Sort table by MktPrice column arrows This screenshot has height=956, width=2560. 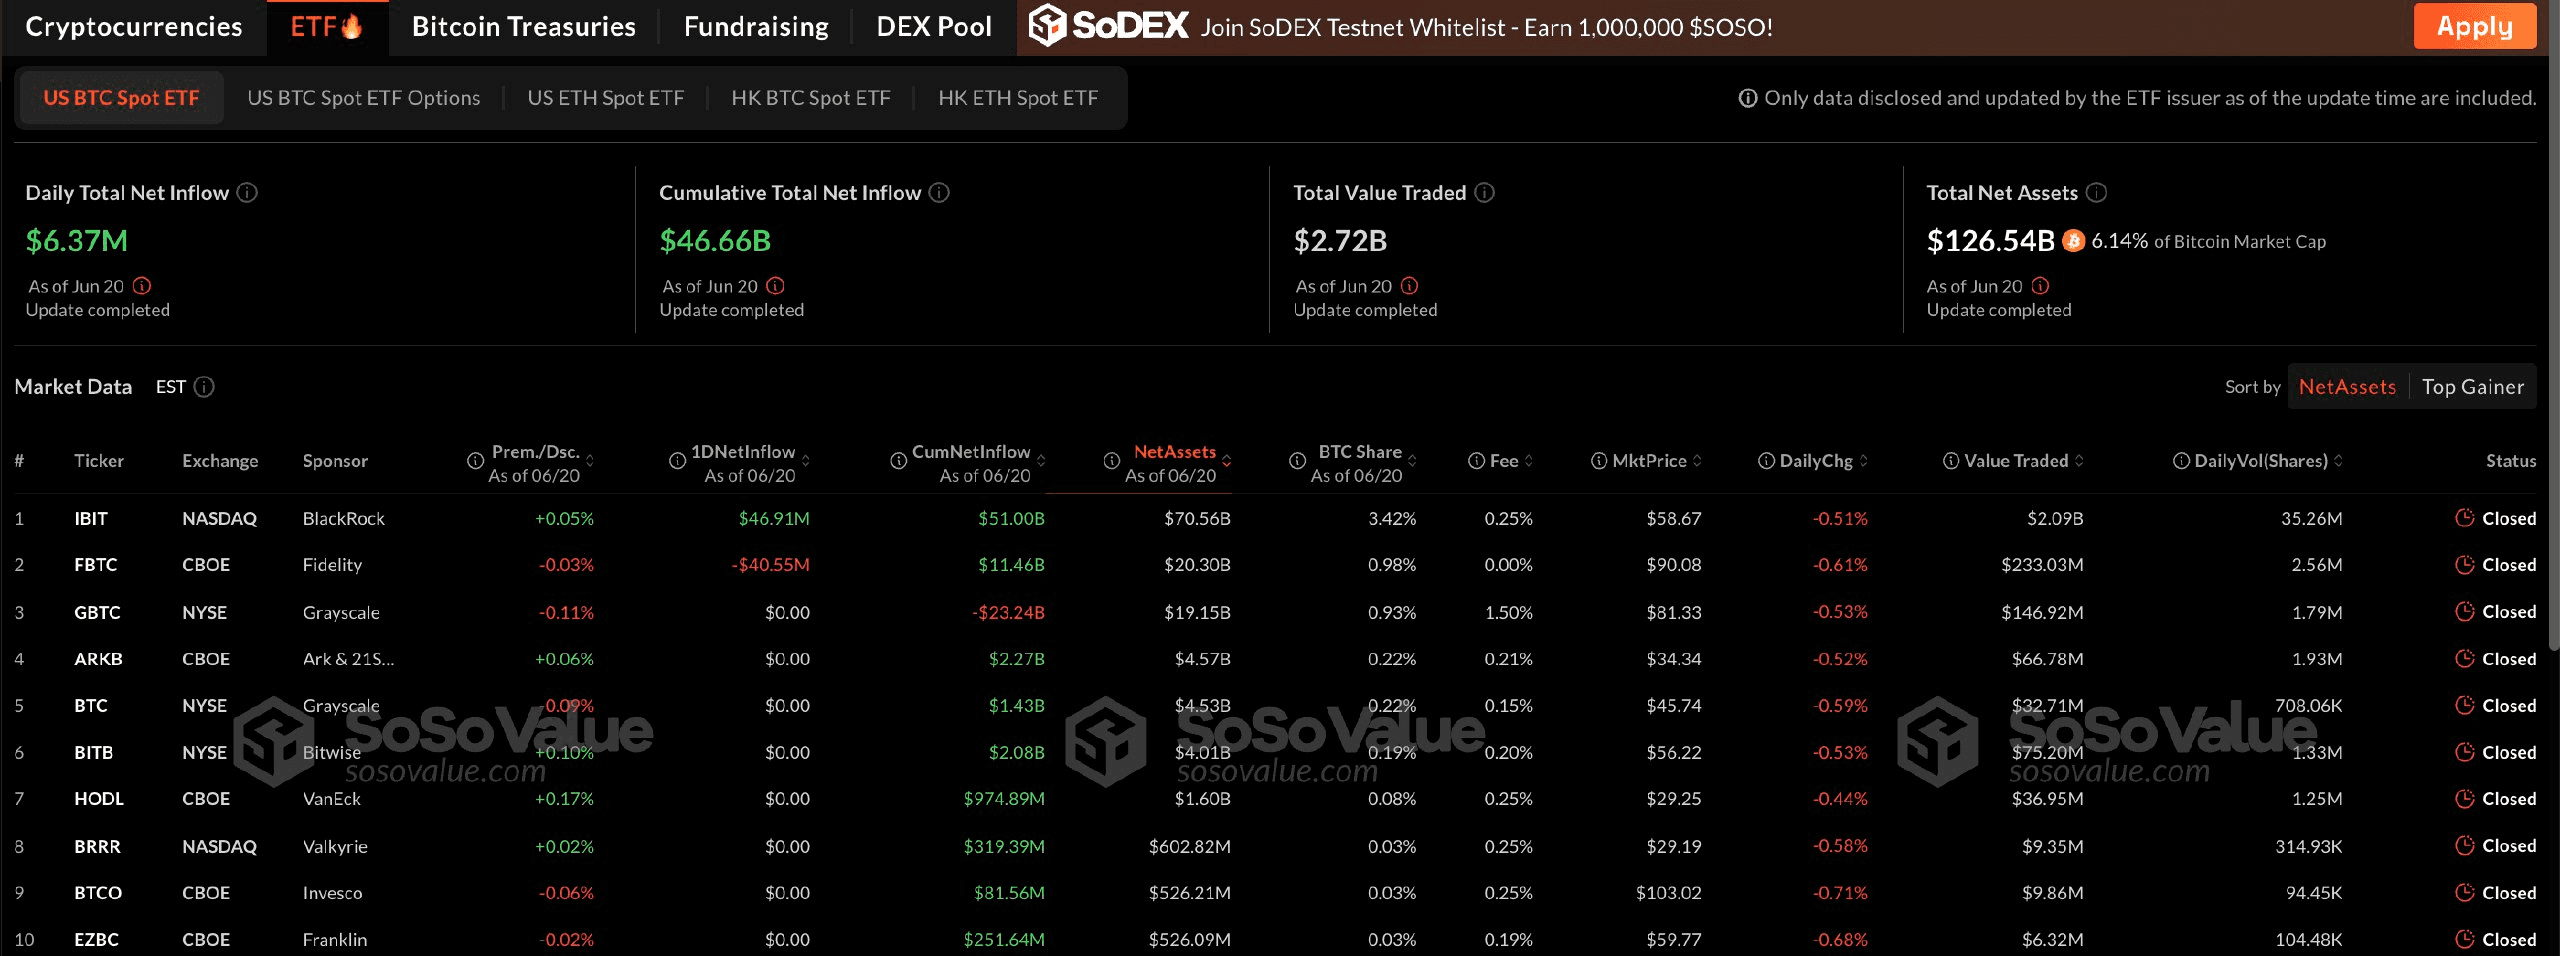point(1697,461)
